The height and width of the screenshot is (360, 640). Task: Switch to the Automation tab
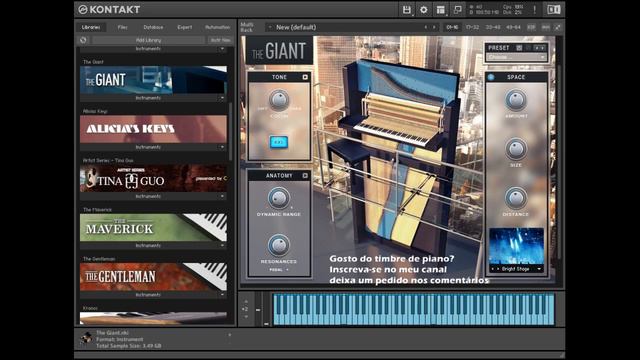[x=218, y=27]
